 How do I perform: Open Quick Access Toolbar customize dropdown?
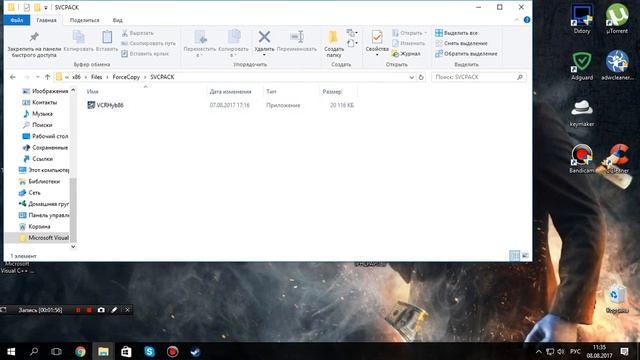46,7
